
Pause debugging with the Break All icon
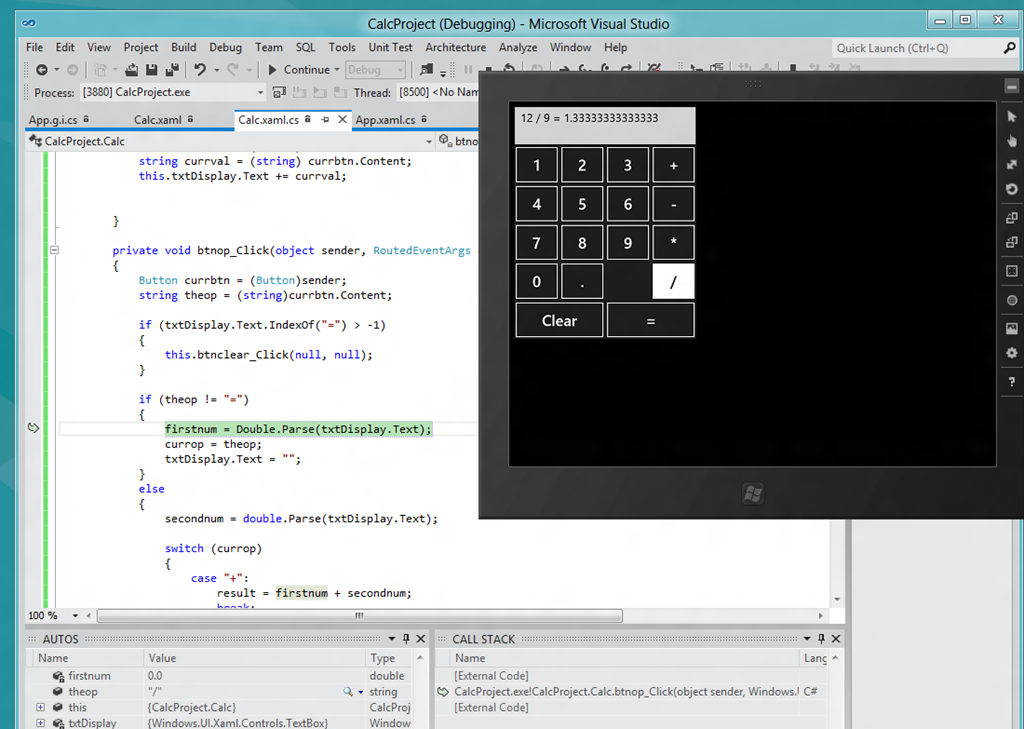tap(468, 69)
